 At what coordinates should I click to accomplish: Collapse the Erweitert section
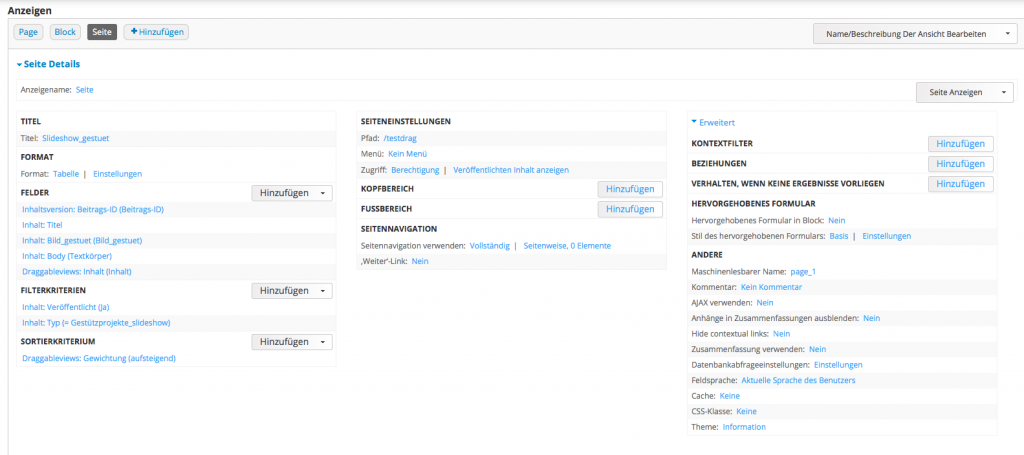click(713, 122)
